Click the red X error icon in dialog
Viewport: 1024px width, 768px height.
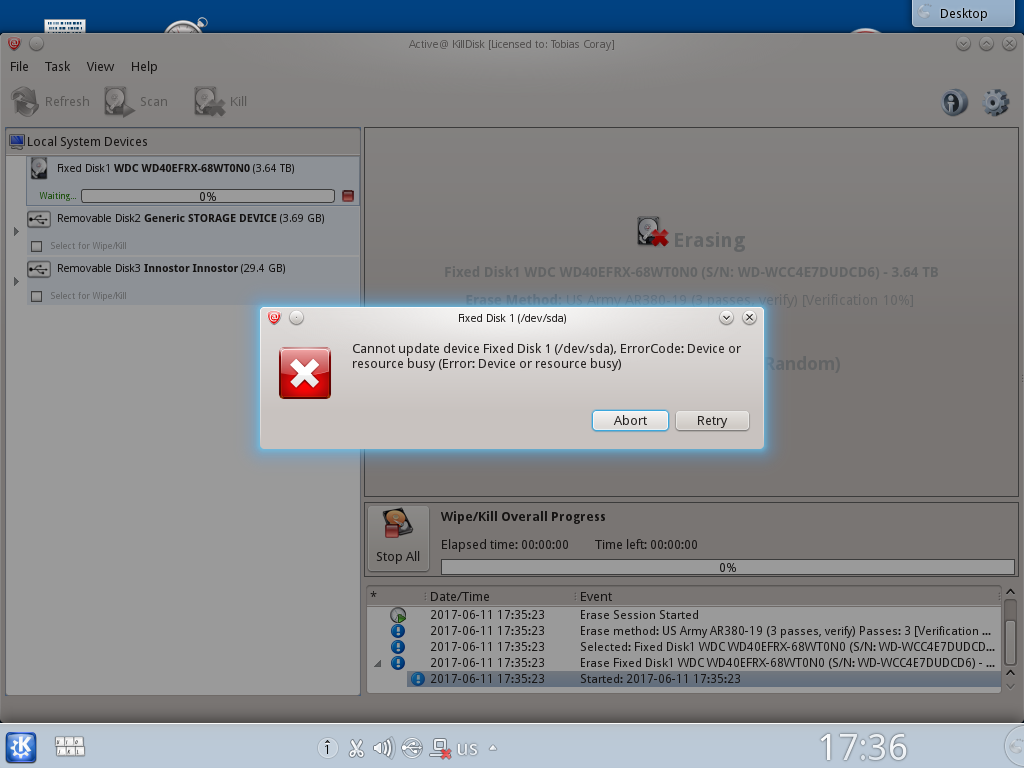coord(304,373)
